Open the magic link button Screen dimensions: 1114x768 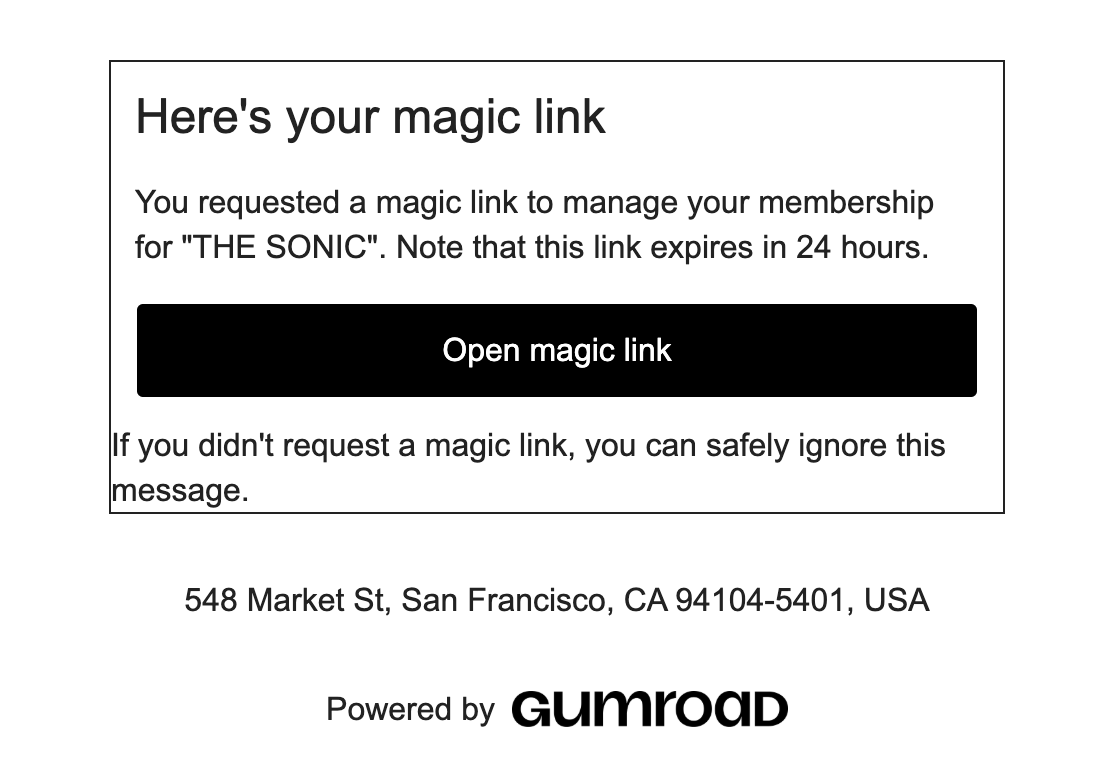click(x=556, y=350)
